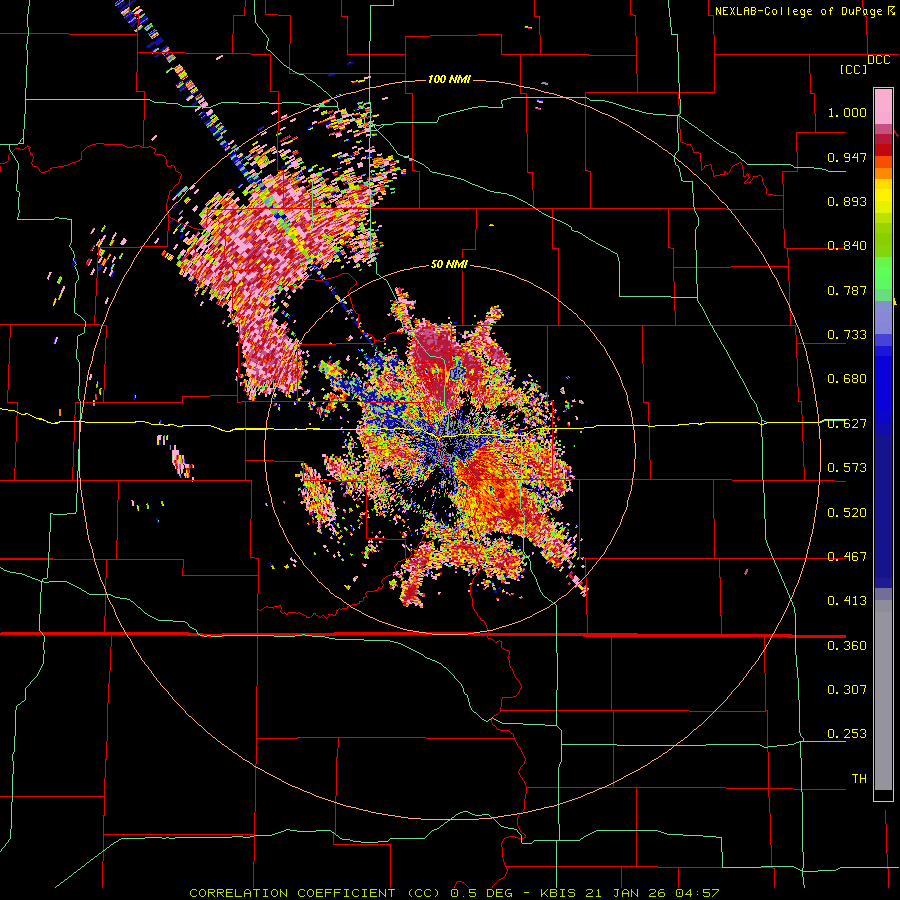Click the DCC product label
The height and width of the screenshot is (900, 900).
(x=878, y=60)
